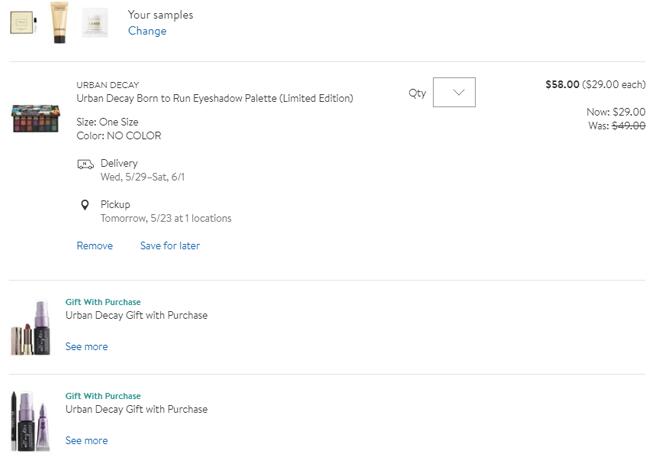Click the pickup location pin icon
Screen dimensions: 650x472
click(x=85, y=205)
